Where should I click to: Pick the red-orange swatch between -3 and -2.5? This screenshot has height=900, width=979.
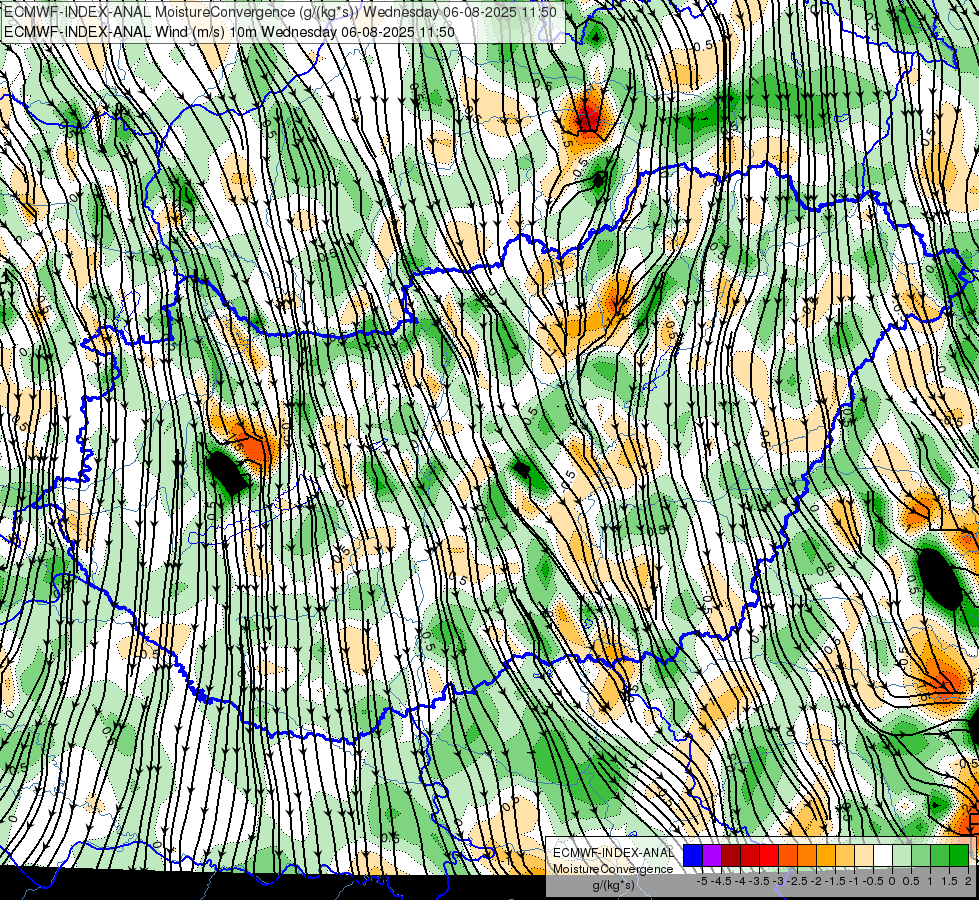(x=788, y=855)
